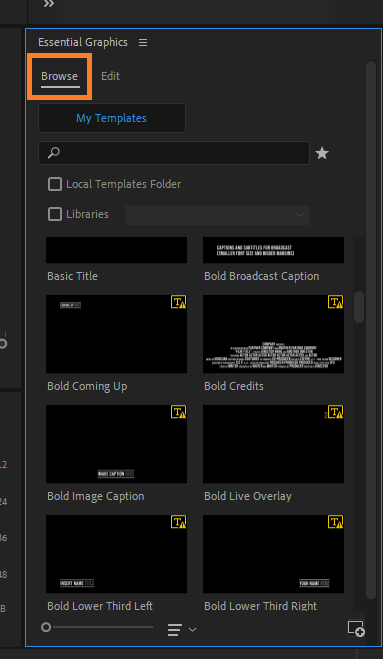Viewport: 383px width, 659px height.
Task: Click the new item icon at panel bottom-right
Action: pos(356,628)
